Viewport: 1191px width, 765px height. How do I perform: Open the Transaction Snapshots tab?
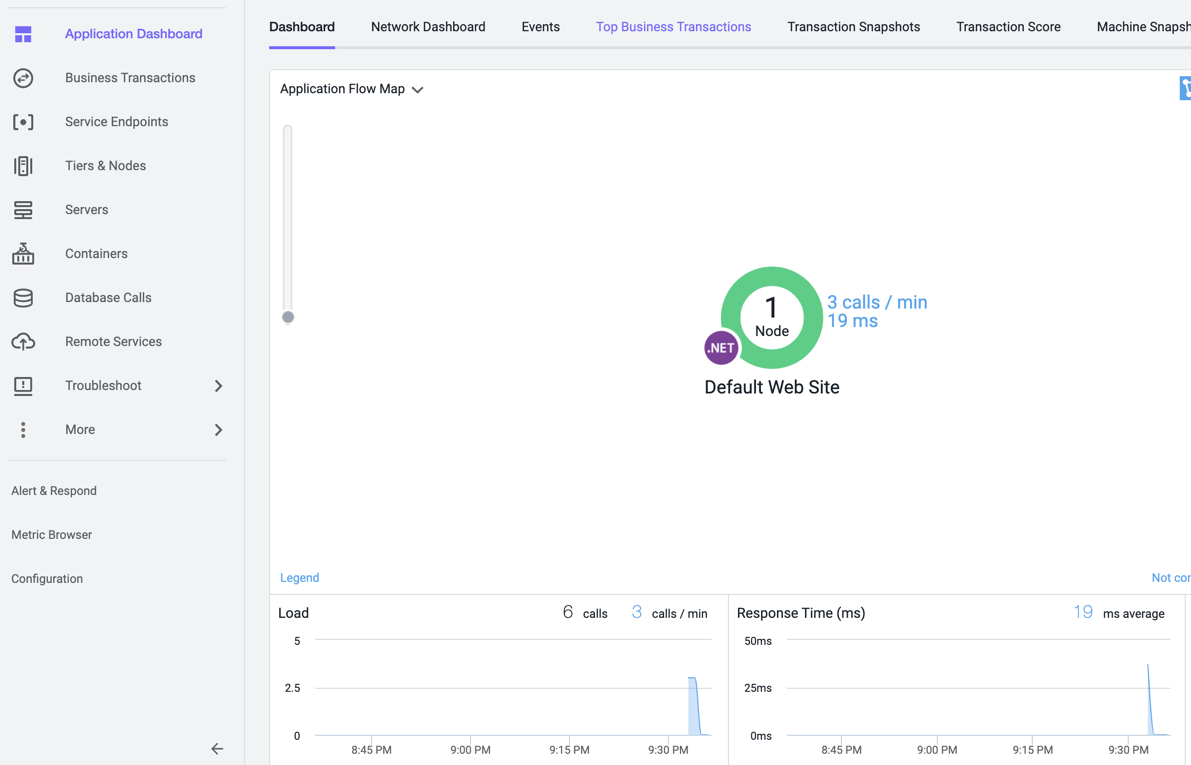pyautogui.click(x=853, y=27)
